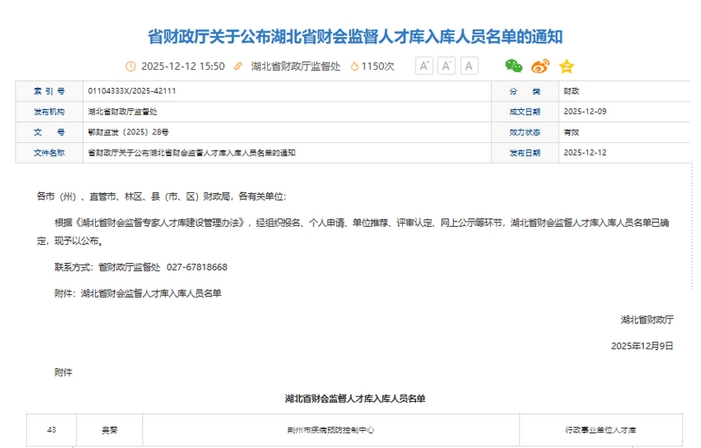Click the 有效 validity status cell
This screenshot has height=448, width=701.
click(x=571, y=132)
